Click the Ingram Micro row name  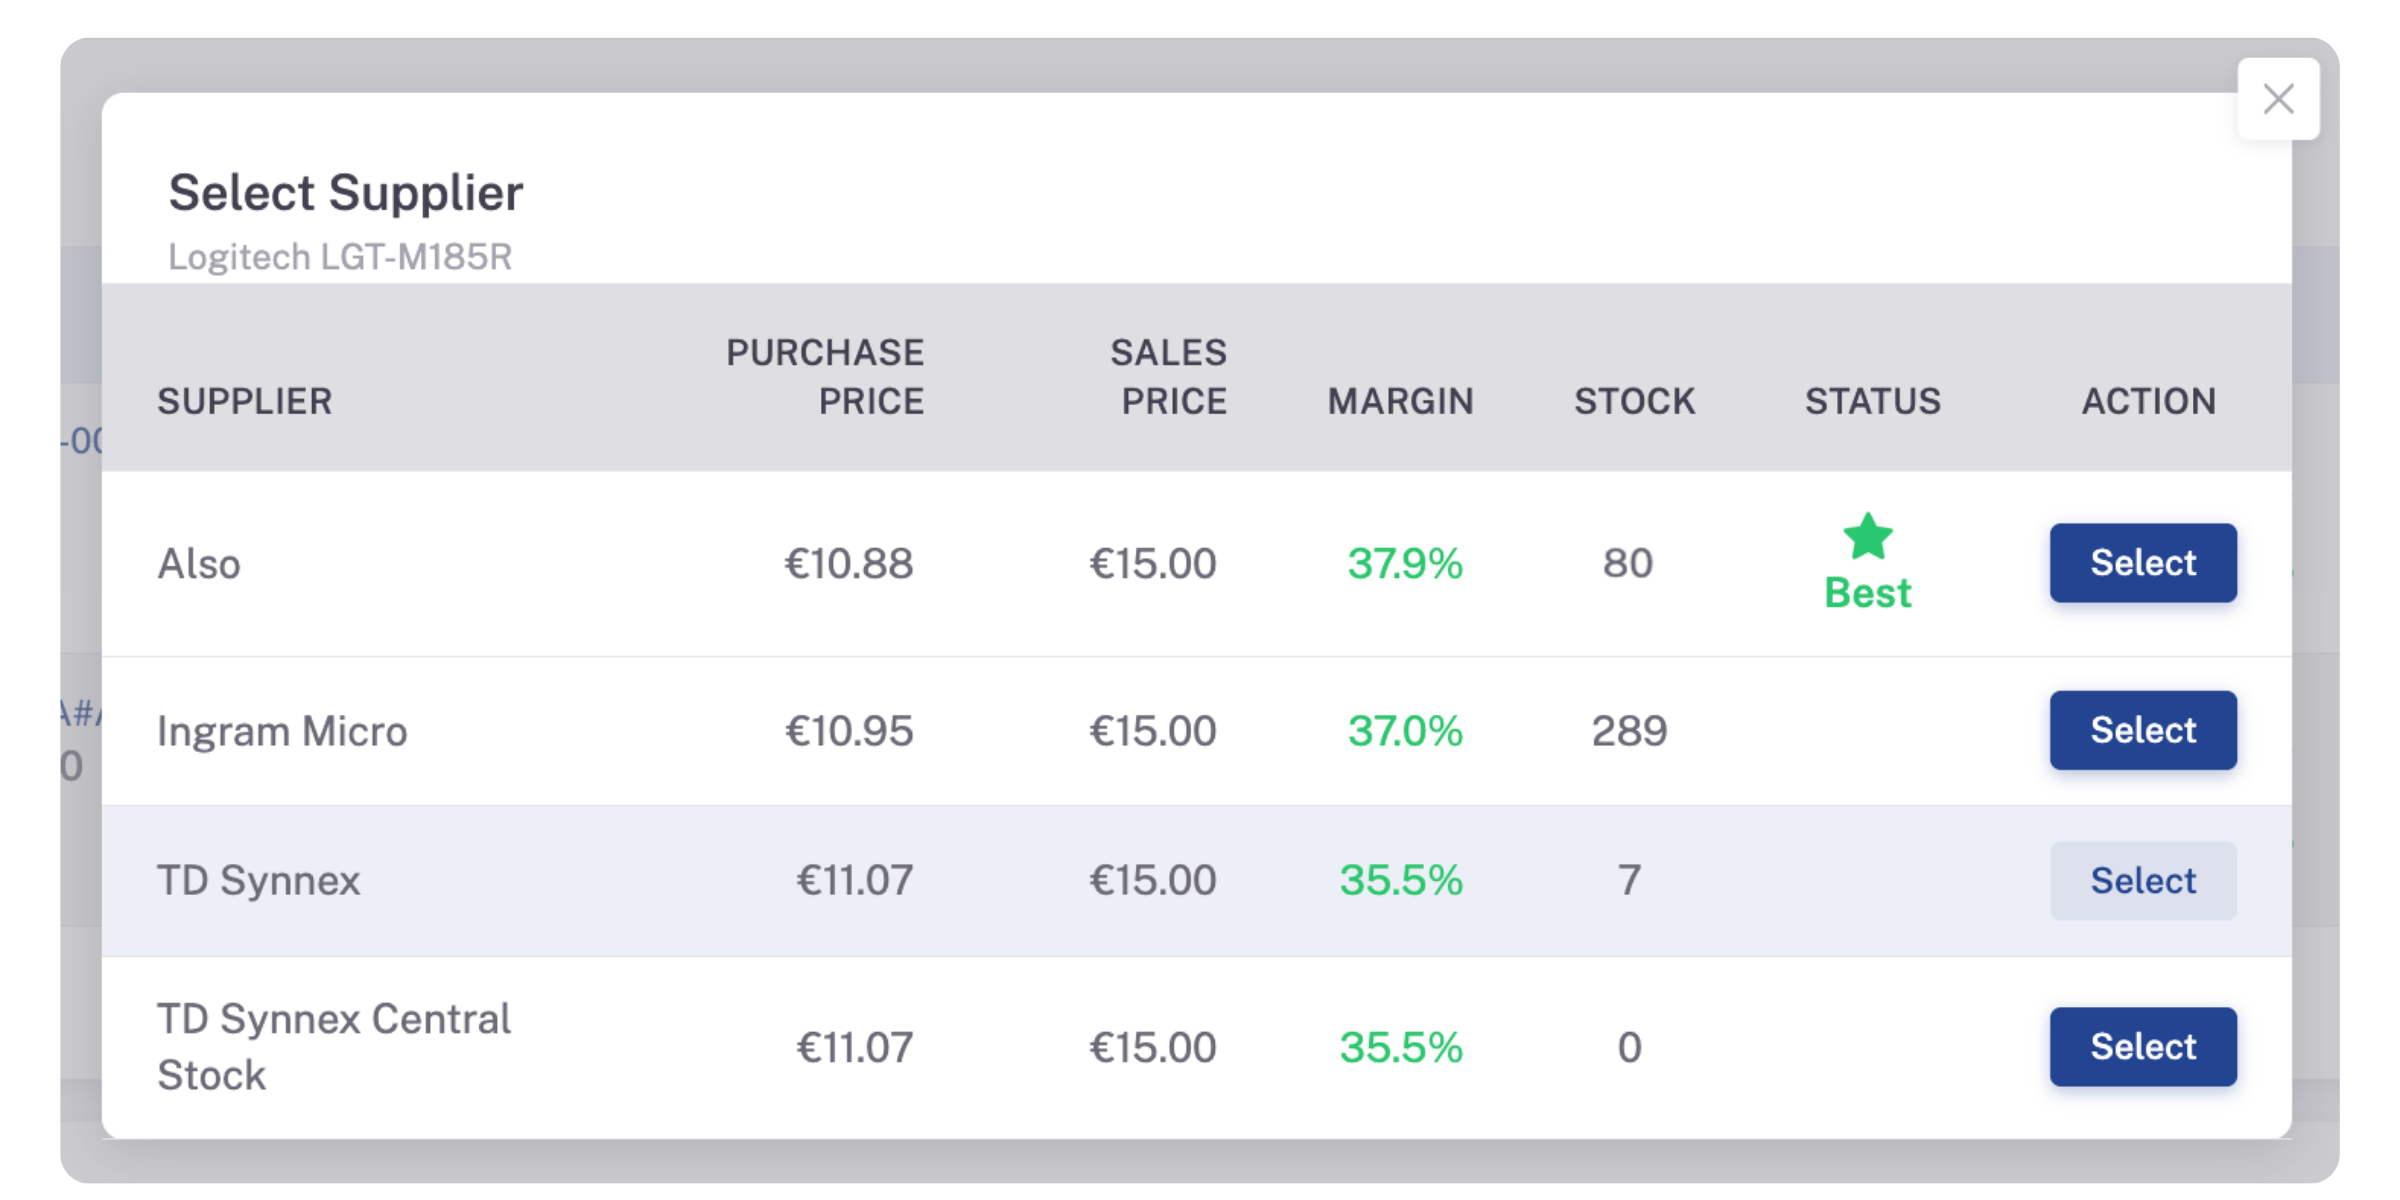click(282, 731)
